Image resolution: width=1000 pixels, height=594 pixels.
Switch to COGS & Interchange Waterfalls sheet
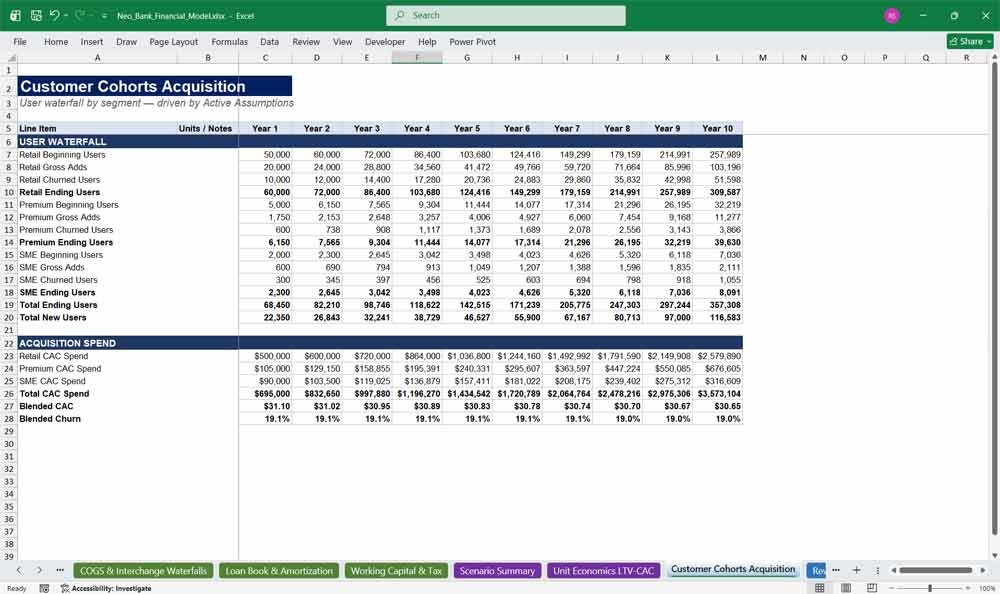143,571
